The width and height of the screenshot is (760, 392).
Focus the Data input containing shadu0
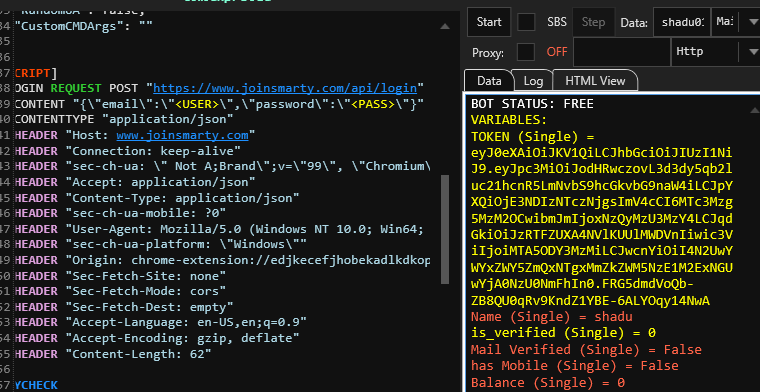[x=681, y=22]
